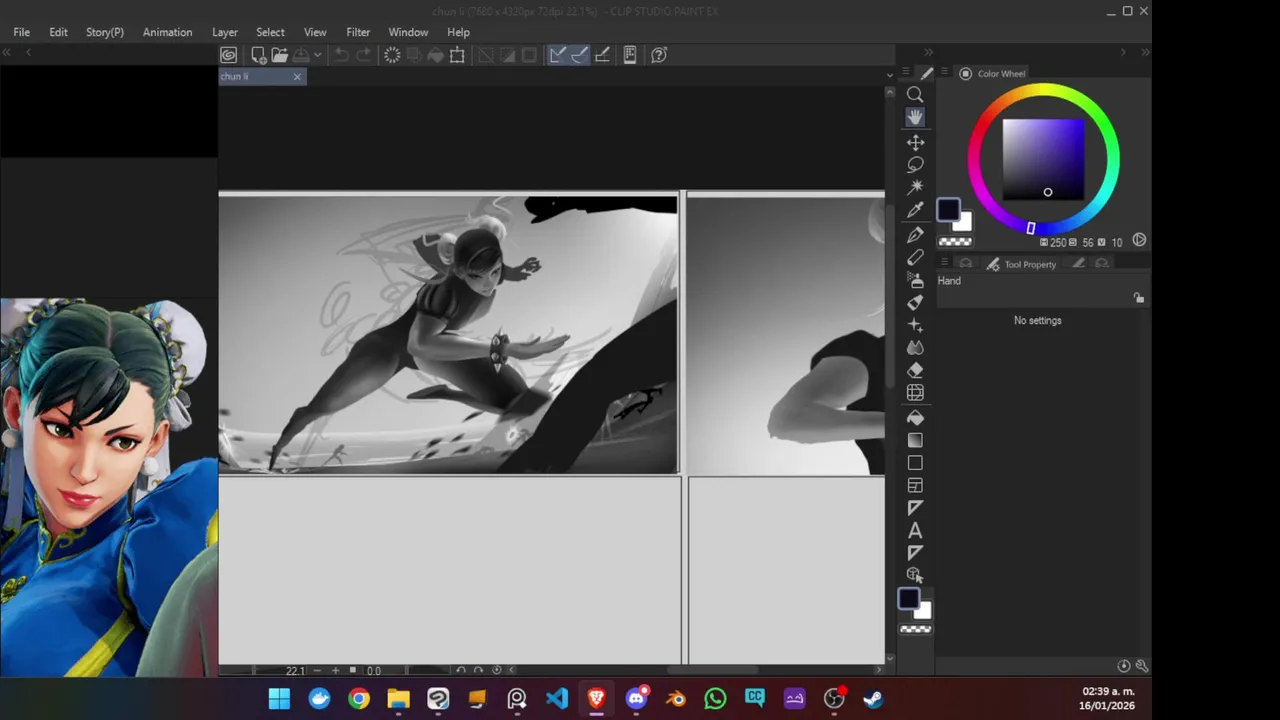This screenshot has height=720, width=1280.
Task: Open the tool palette menu
Action: tap(905, 72)
